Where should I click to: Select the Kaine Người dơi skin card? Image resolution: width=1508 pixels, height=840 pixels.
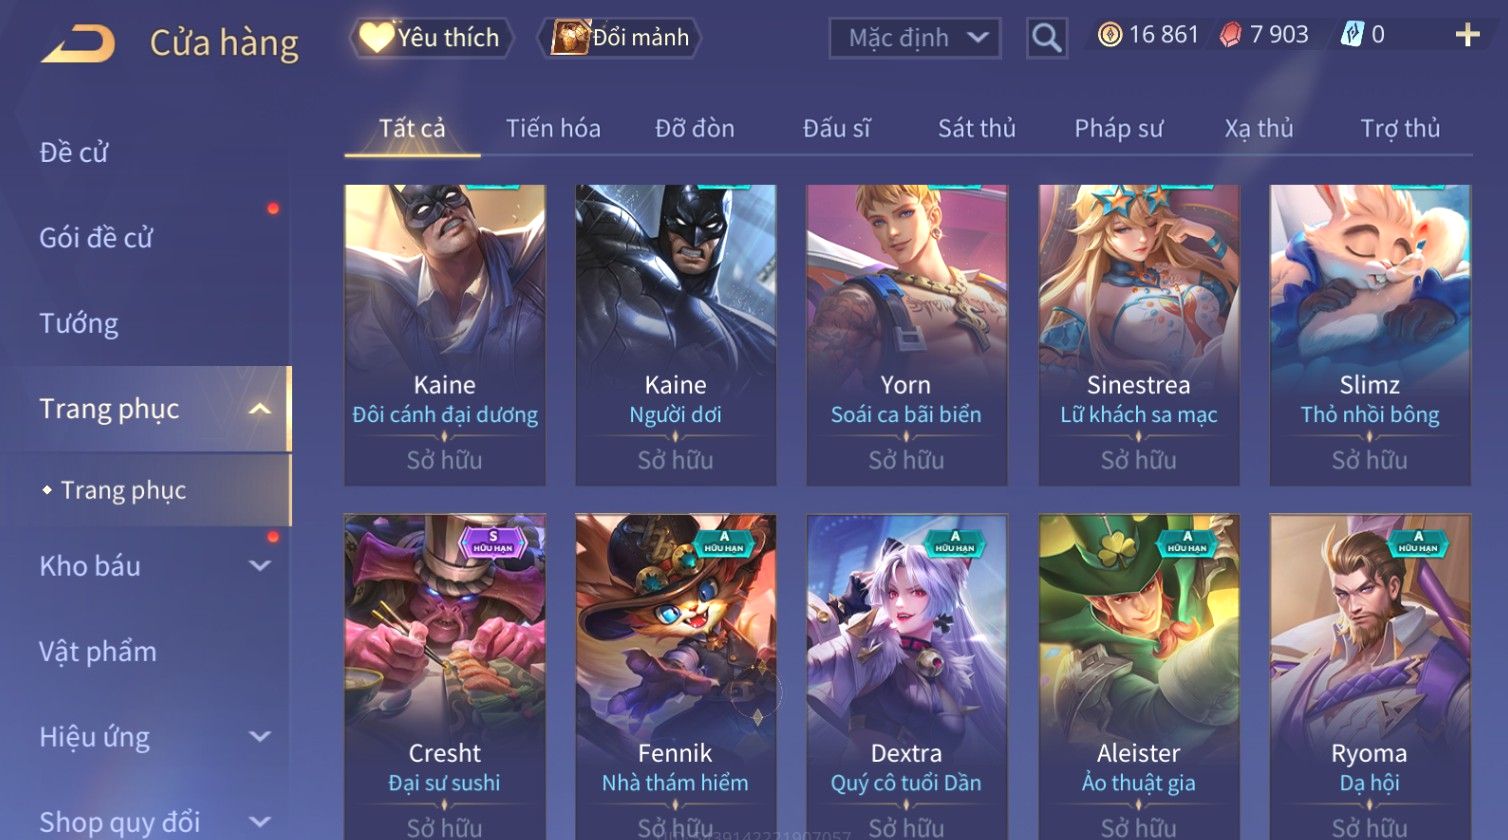click(x=676, y=335)
